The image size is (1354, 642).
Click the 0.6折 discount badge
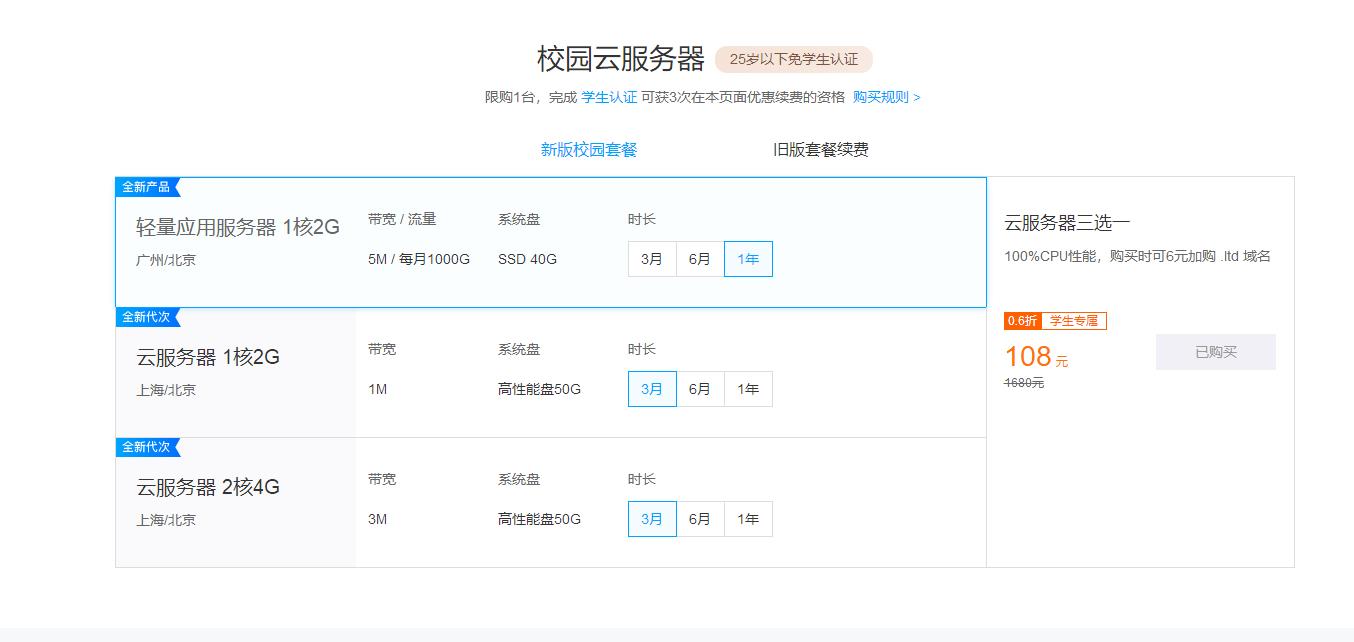coord(1022,321)
